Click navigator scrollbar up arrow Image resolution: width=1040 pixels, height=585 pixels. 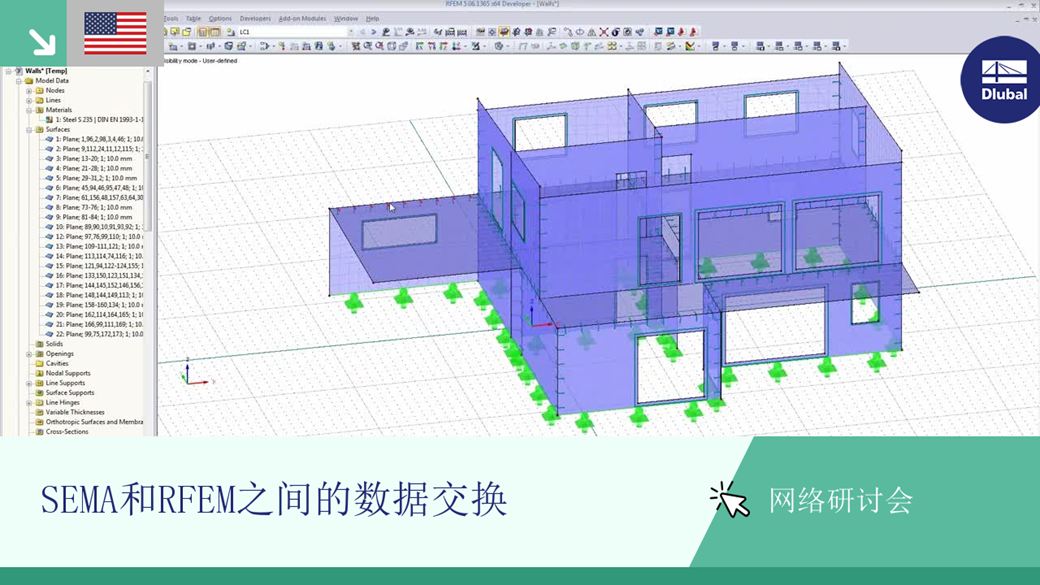click(147, 71)
